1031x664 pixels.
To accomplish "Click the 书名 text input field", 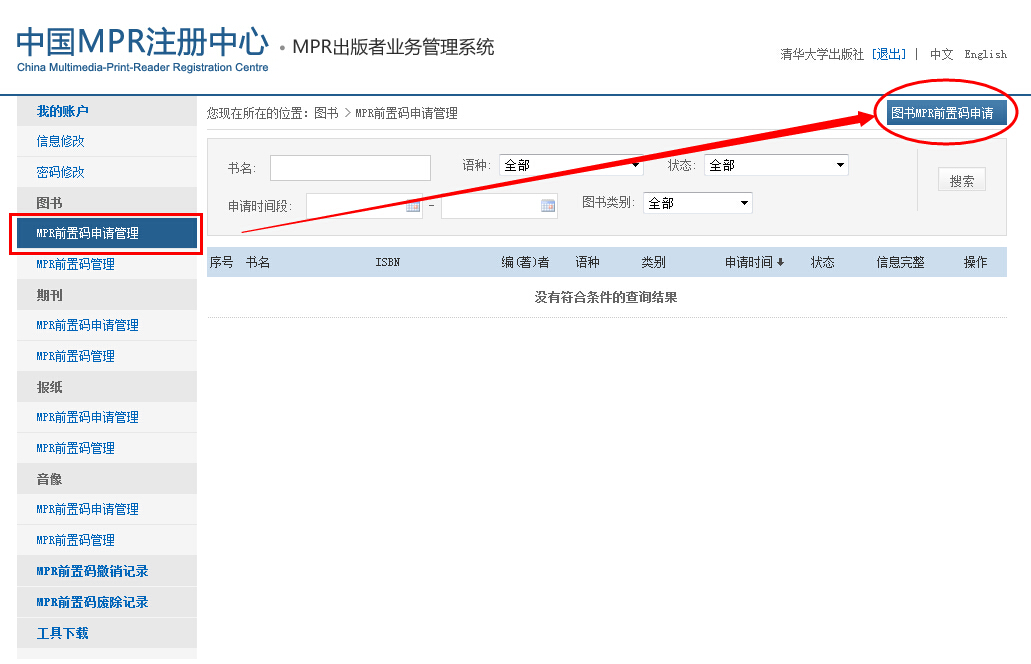I will pyautogui.click(x=350, y=167).
